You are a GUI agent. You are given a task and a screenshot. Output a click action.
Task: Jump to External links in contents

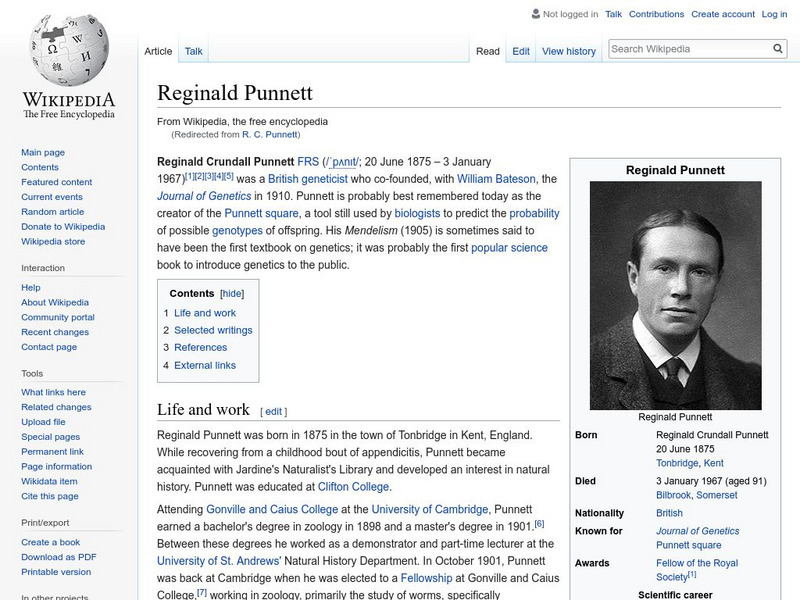pyautogui.click(x=205, y=365)
